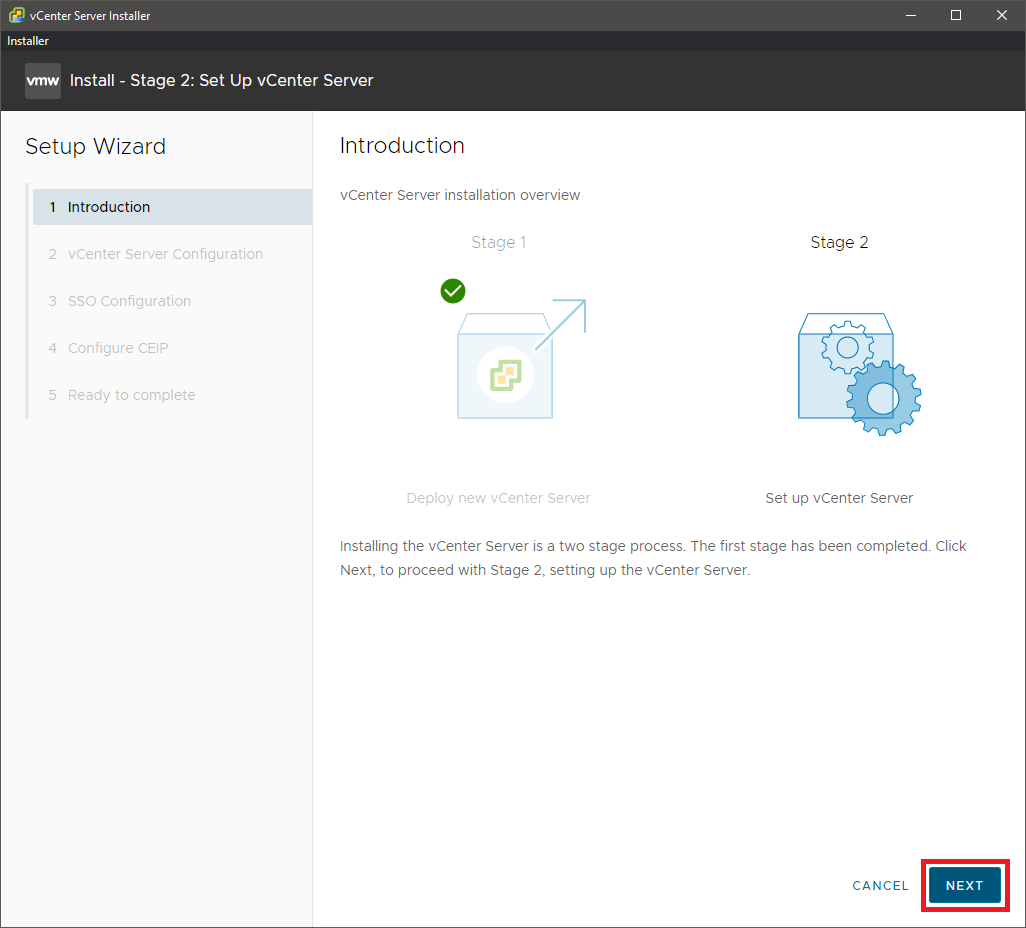Click the vCenter Server Installer title bar icon
This screenshot has width=1026, height=928.
[16, 15]
